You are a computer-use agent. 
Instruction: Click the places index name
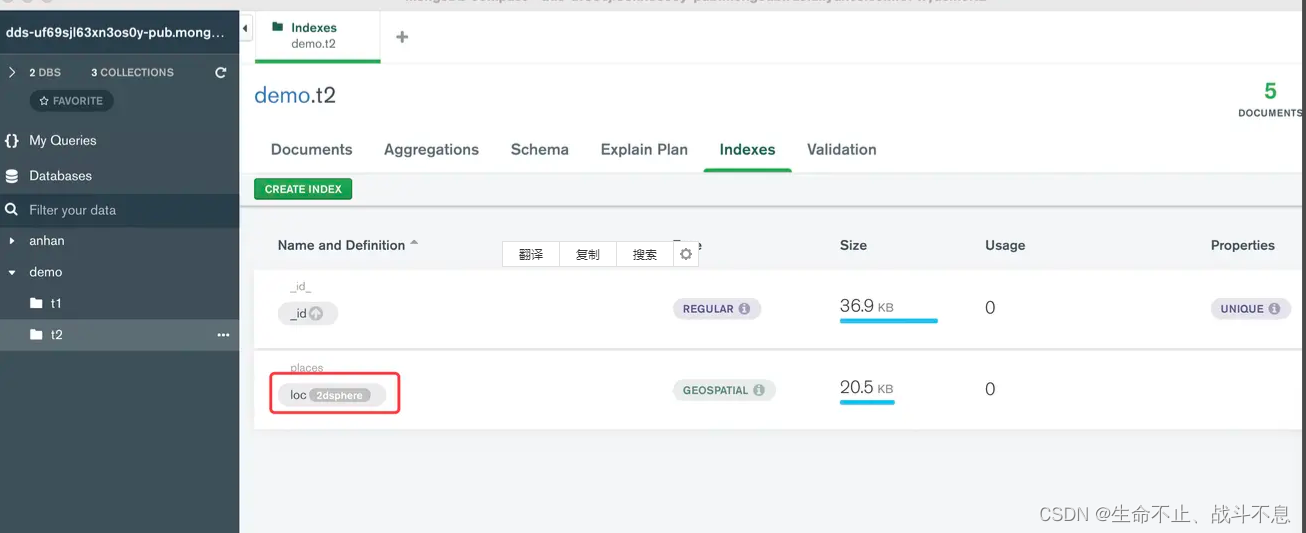[x=307, y=368]
